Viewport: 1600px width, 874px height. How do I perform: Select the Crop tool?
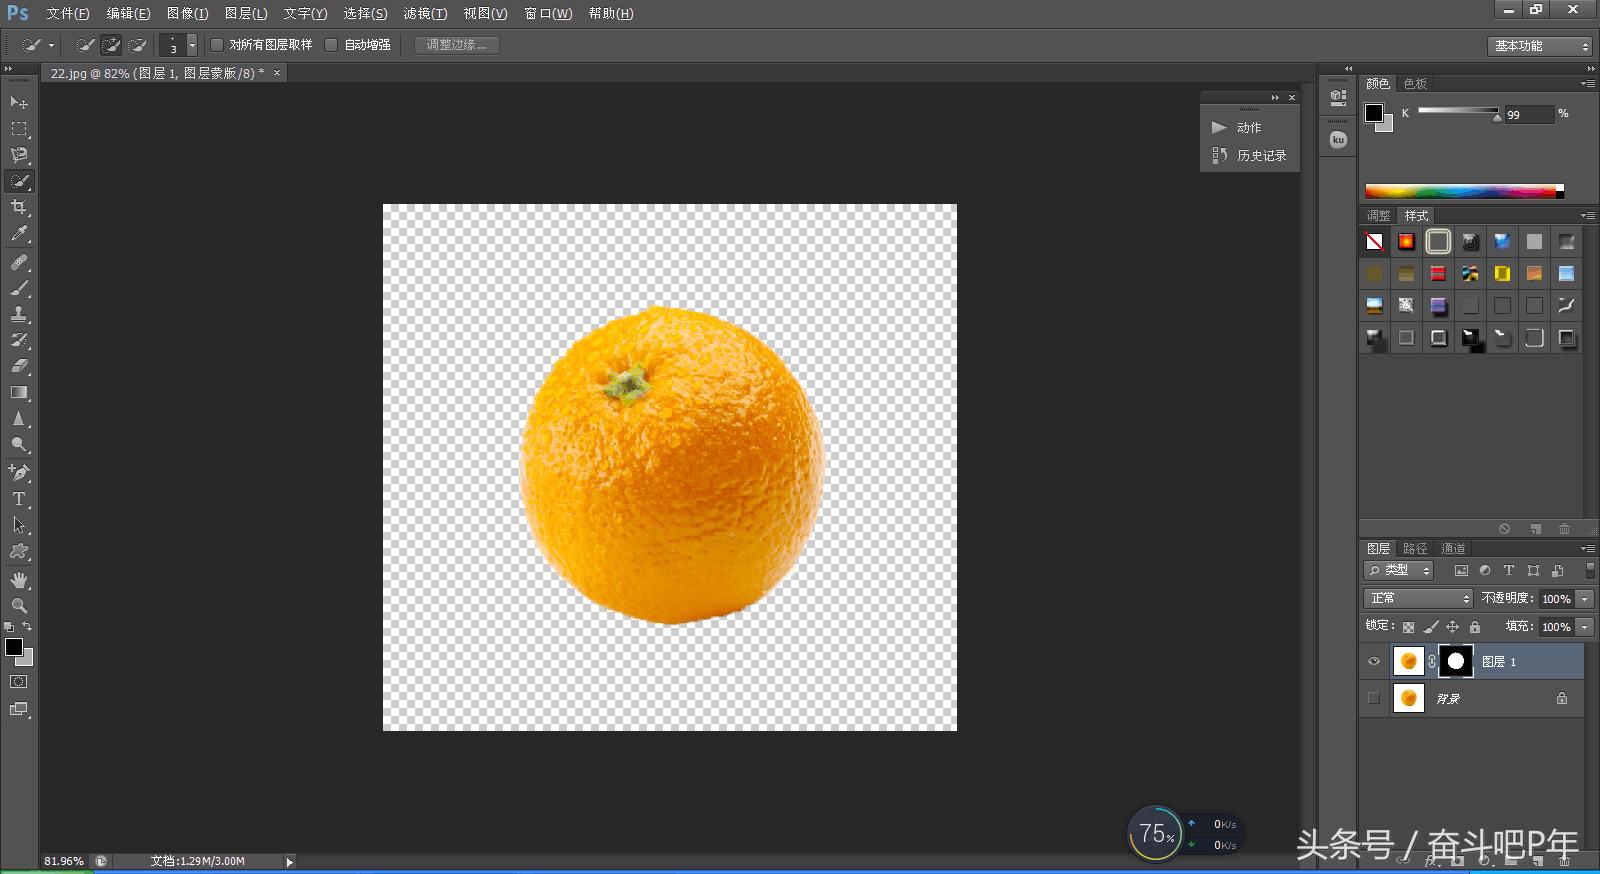click(19, 207)
